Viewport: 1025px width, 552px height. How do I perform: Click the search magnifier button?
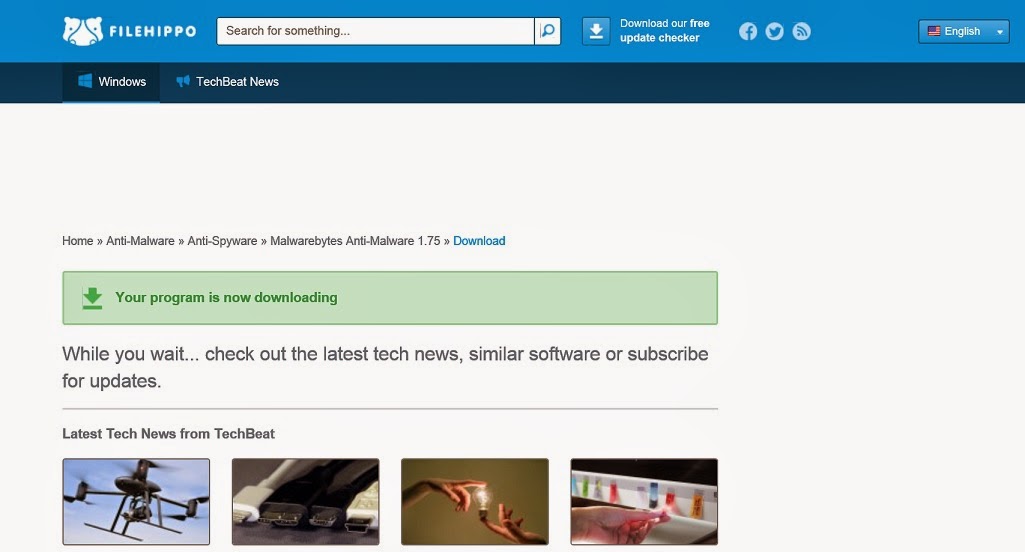pyautogui.click(x=548, y=31)
